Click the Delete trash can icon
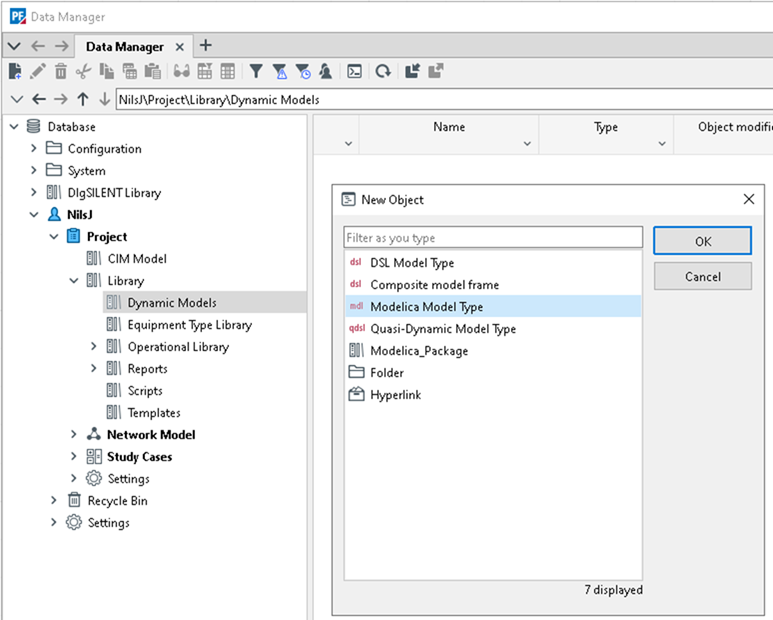 coord(61,71)
